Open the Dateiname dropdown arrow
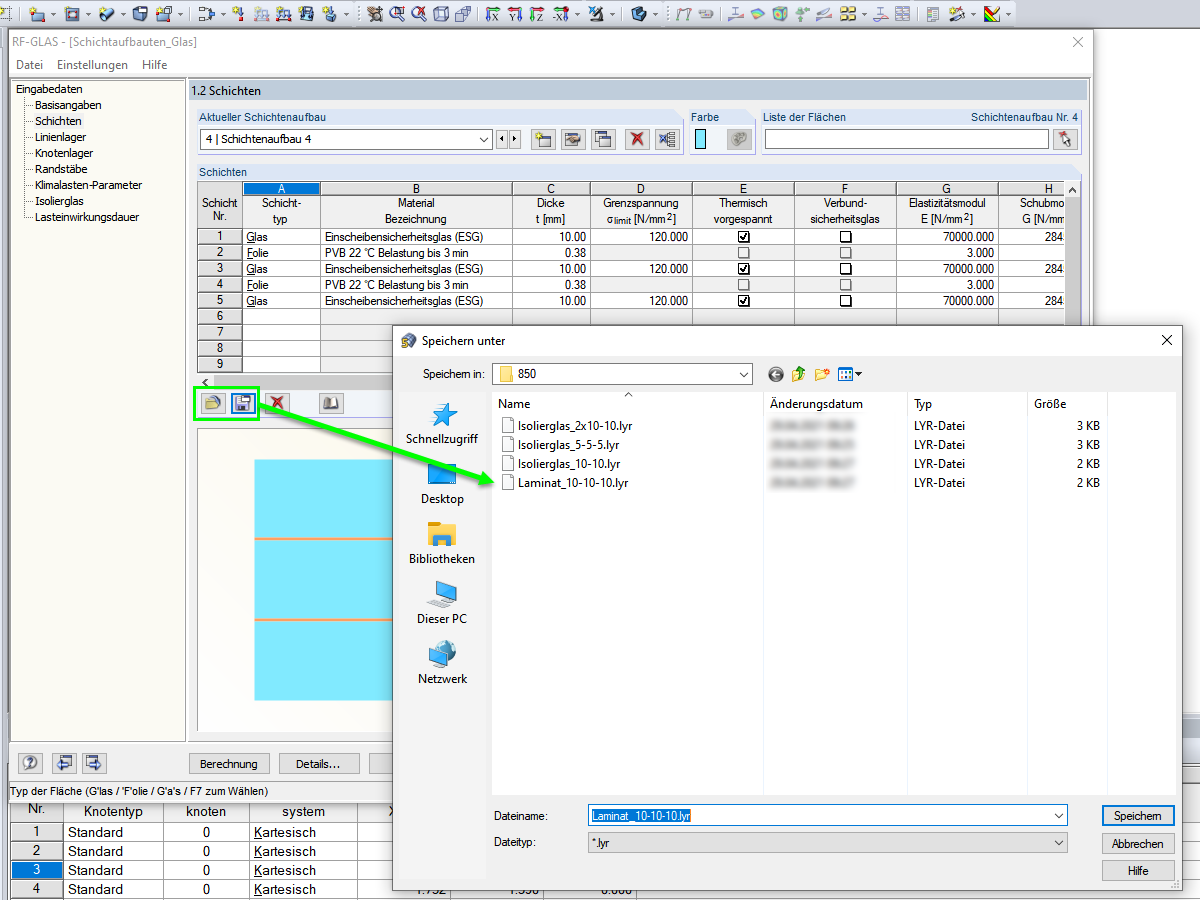This screenshot has width=1200, height=900. pyautogui.click(x=1059, y=816)
